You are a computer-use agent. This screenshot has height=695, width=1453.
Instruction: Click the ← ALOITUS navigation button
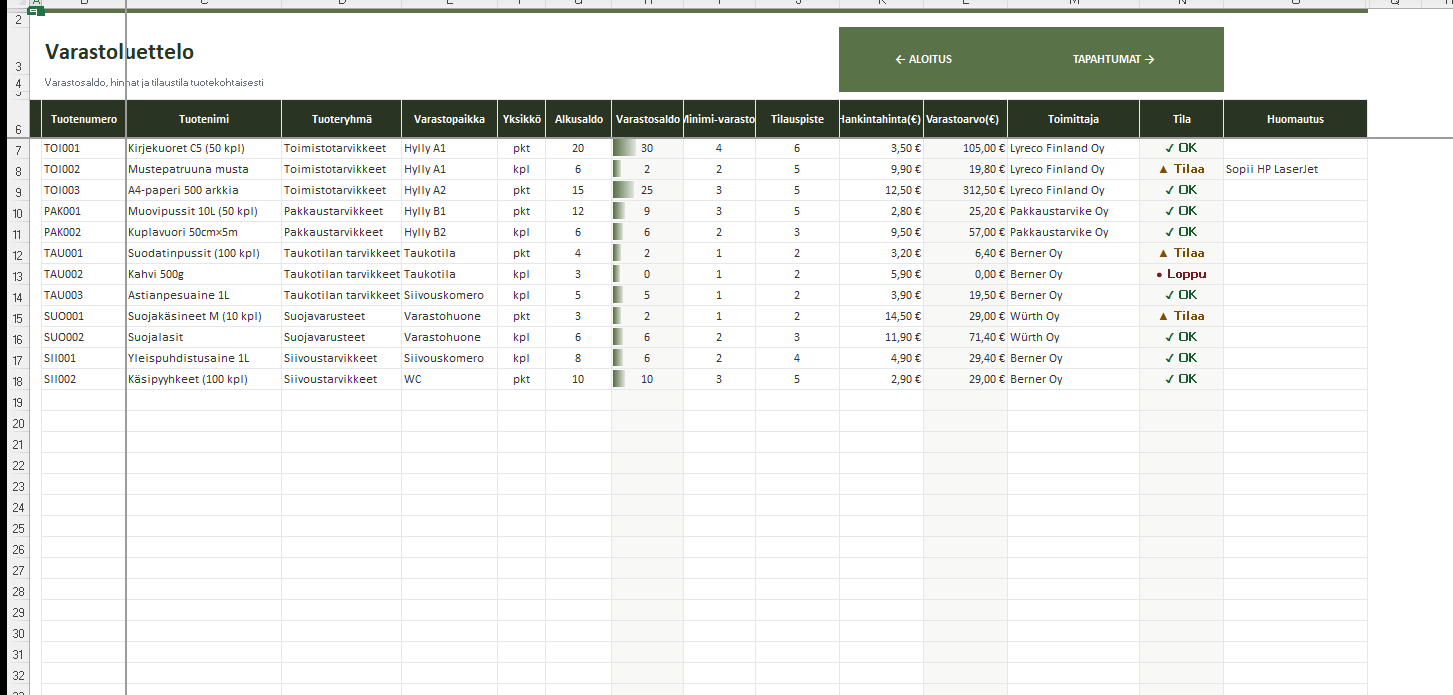click(923, 59)
